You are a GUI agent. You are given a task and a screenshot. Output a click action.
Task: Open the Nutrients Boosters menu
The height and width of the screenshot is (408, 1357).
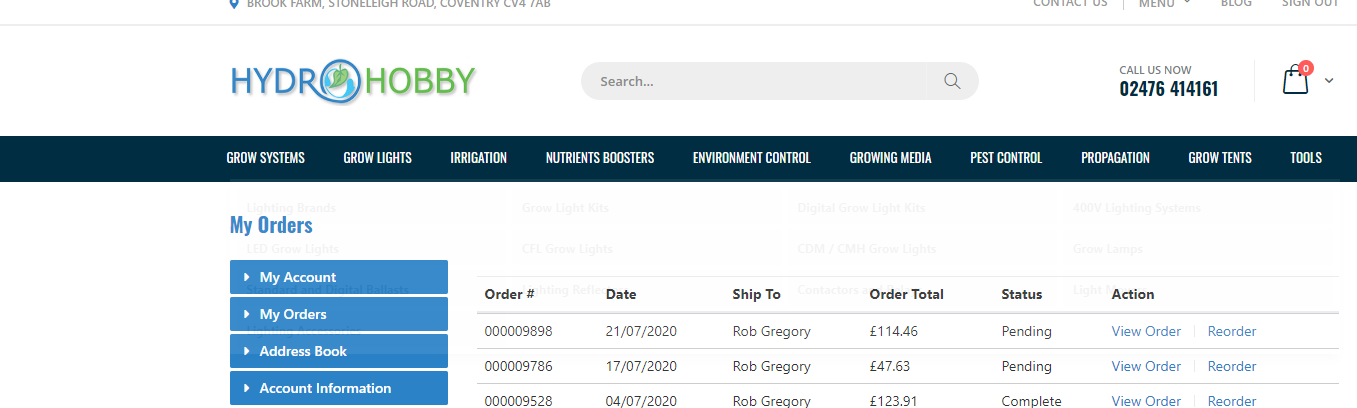(x=599, y=158)
